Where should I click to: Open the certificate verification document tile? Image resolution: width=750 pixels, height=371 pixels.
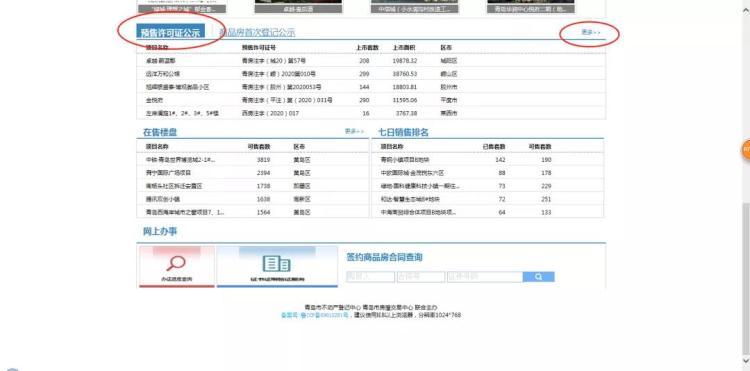tap(277, 266)
